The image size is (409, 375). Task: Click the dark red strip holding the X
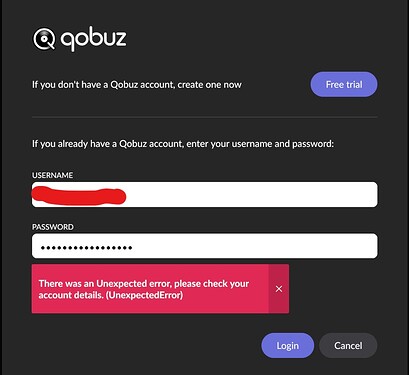[279, 289]
